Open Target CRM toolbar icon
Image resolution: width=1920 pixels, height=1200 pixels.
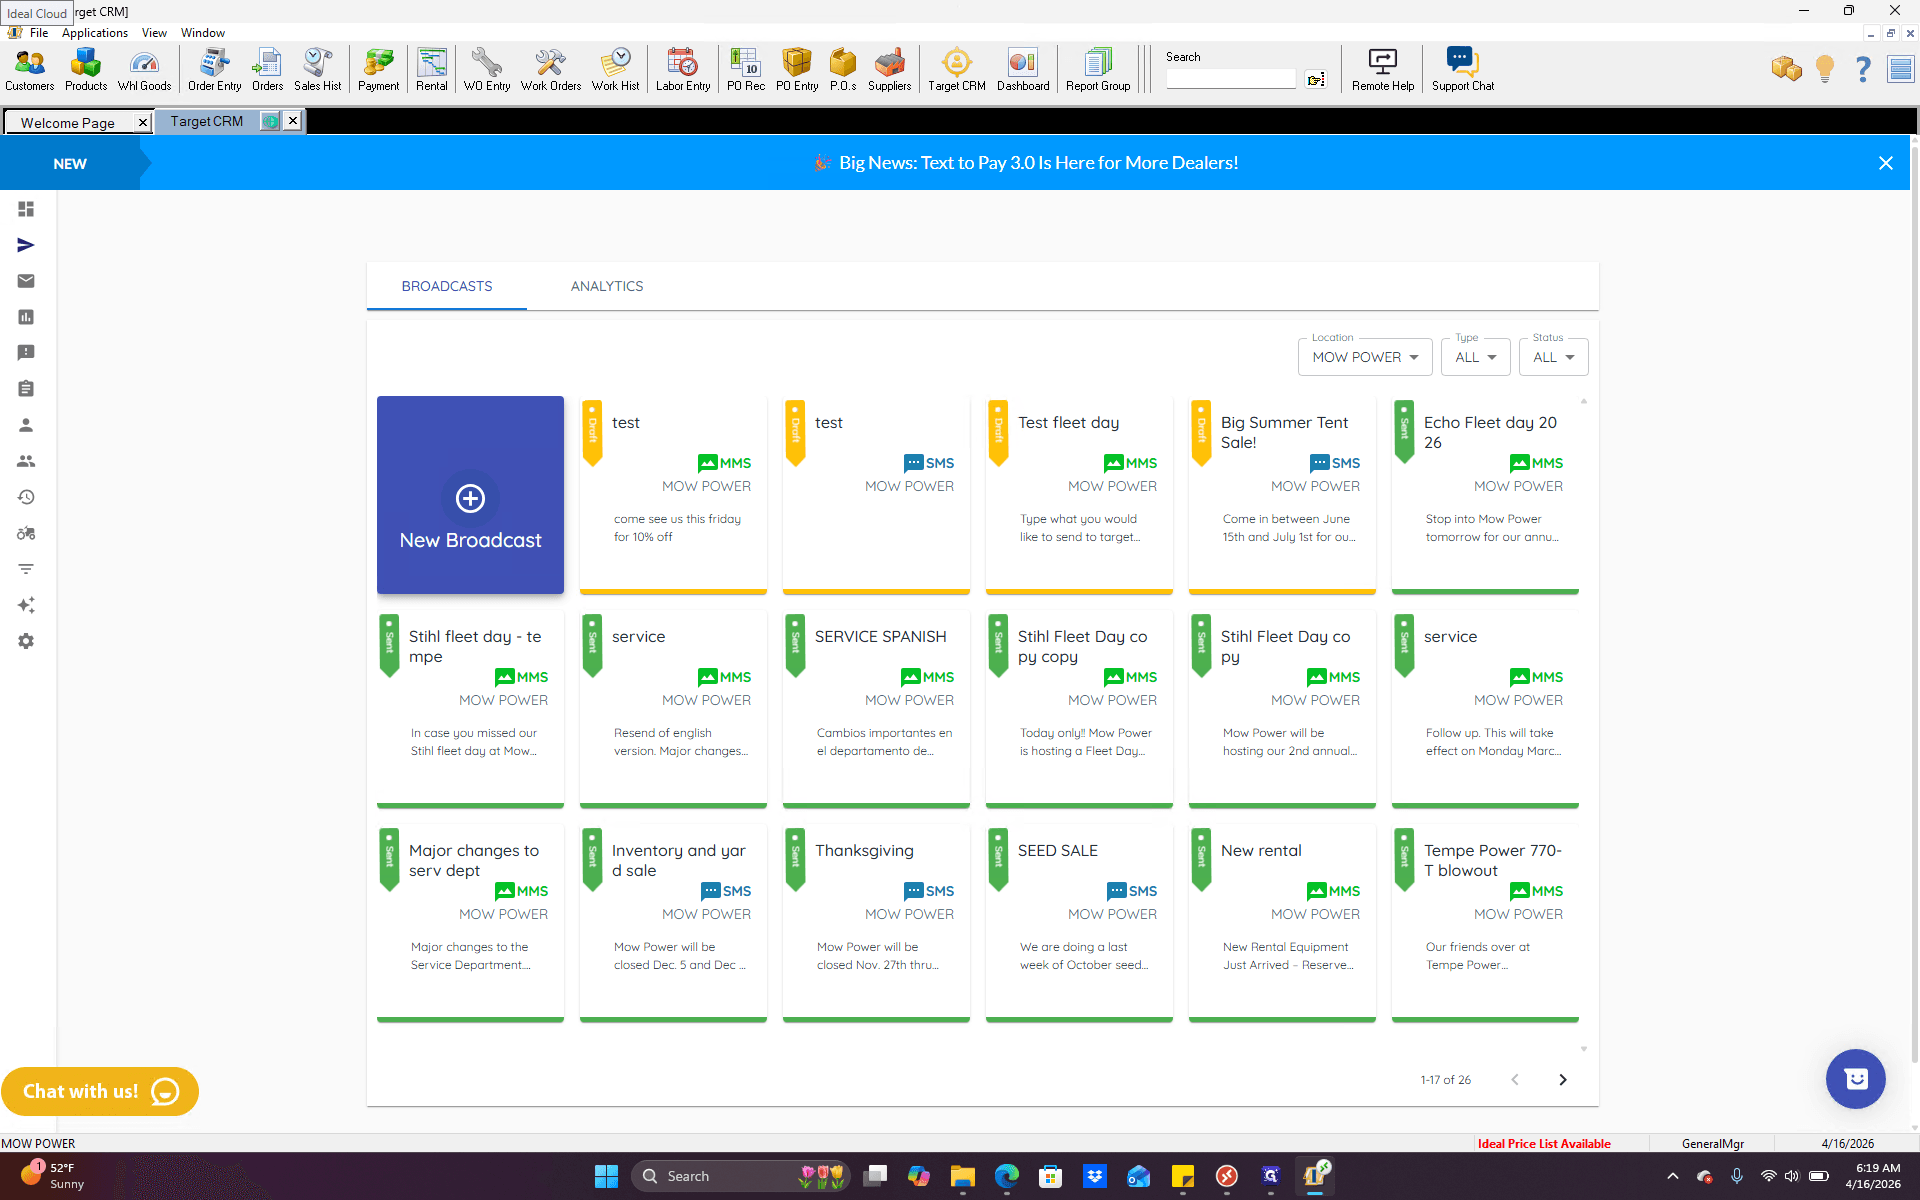point(957,69)
